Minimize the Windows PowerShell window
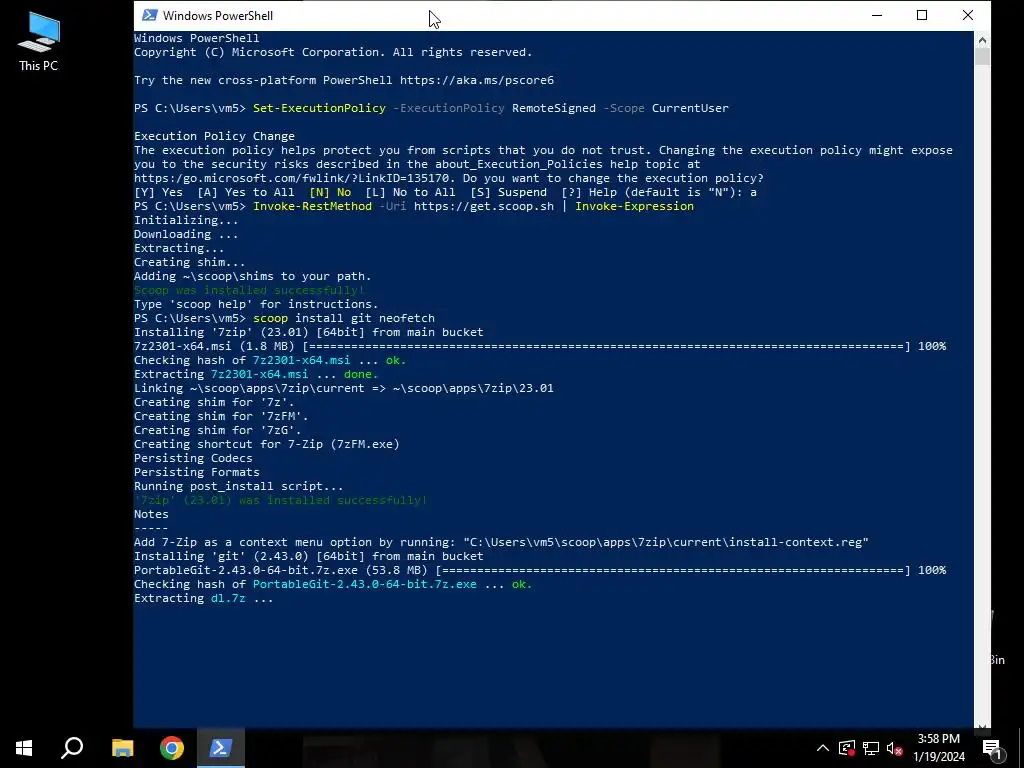The image size is (1024, 768). 877,15
